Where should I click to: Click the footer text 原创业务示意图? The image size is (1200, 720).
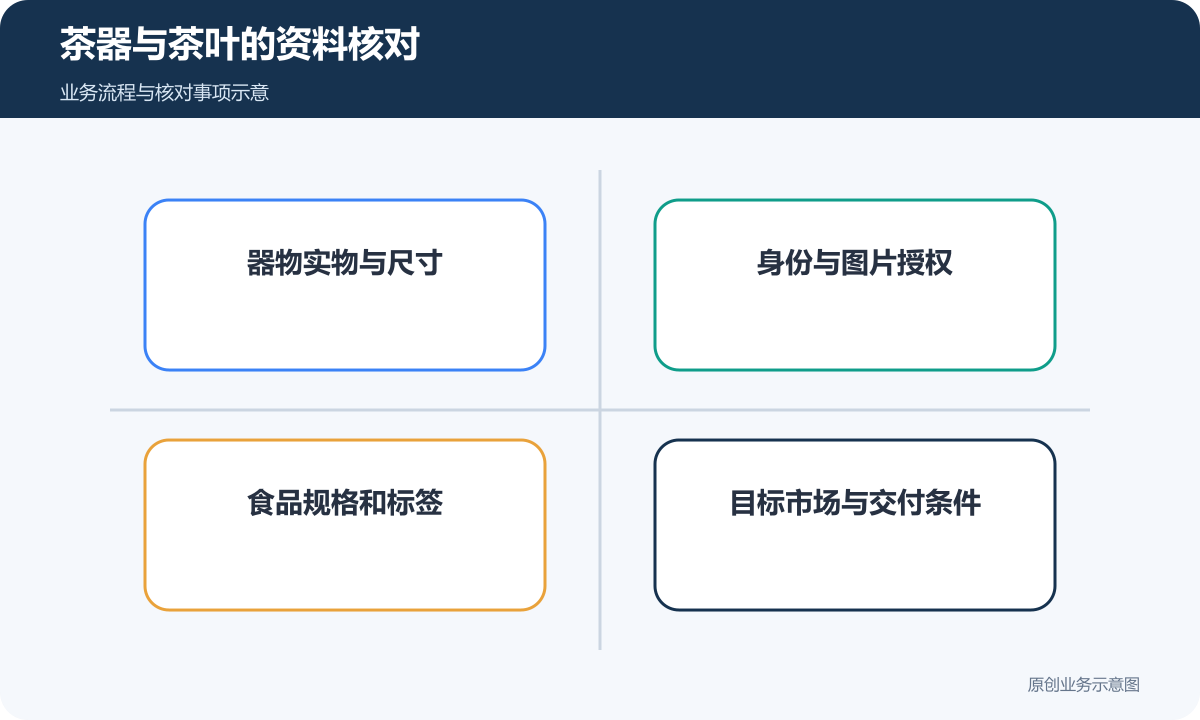point(1084,685)
